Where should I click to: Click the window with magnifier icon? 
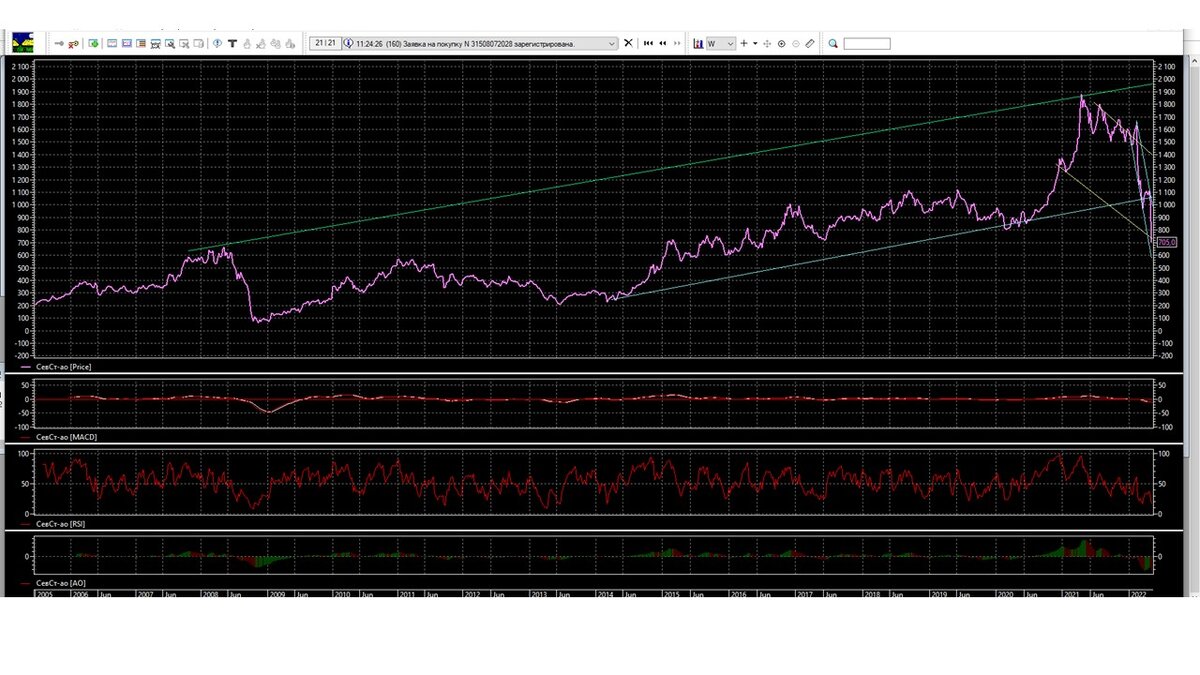click(x=170, y=43)
